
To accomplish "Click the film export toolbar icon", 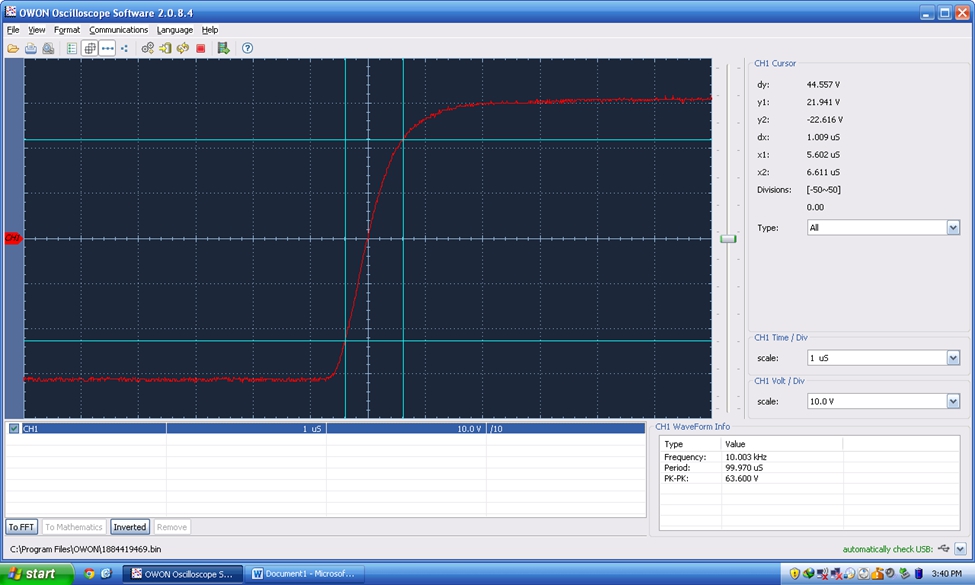I will tap(223, 48).
